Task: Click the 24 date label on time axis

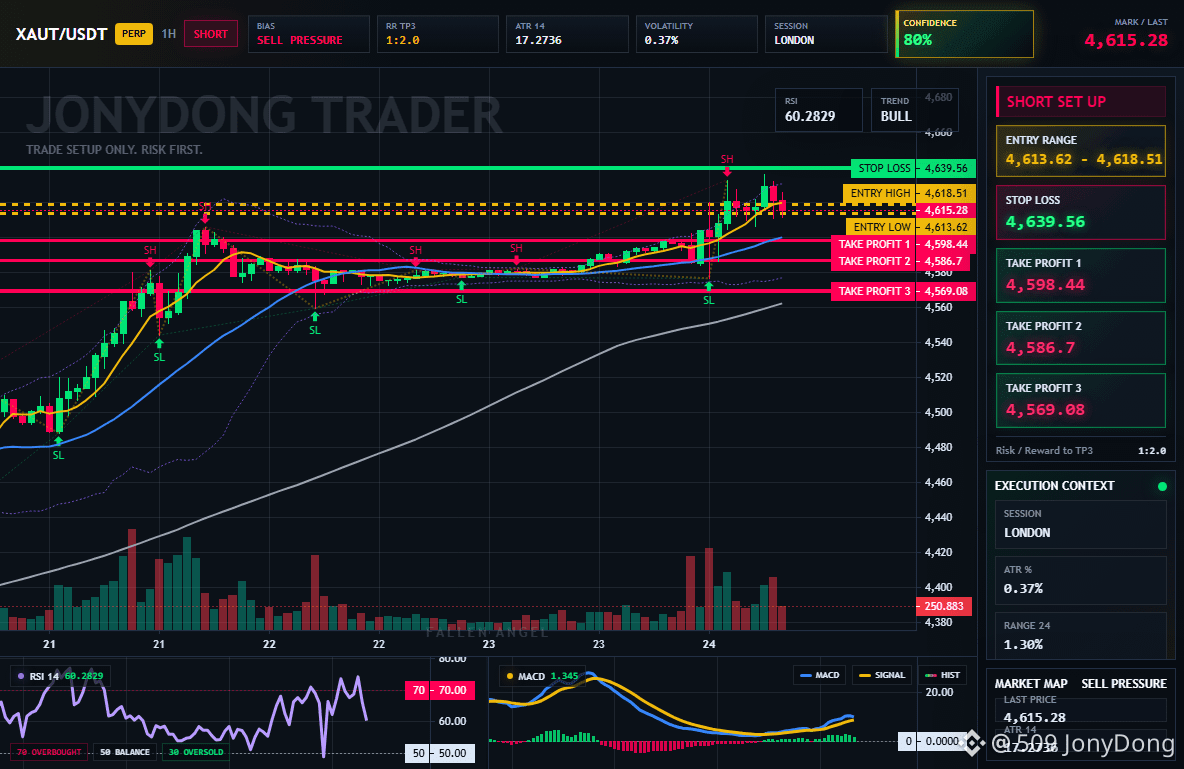Action: [x=708, y=644]
